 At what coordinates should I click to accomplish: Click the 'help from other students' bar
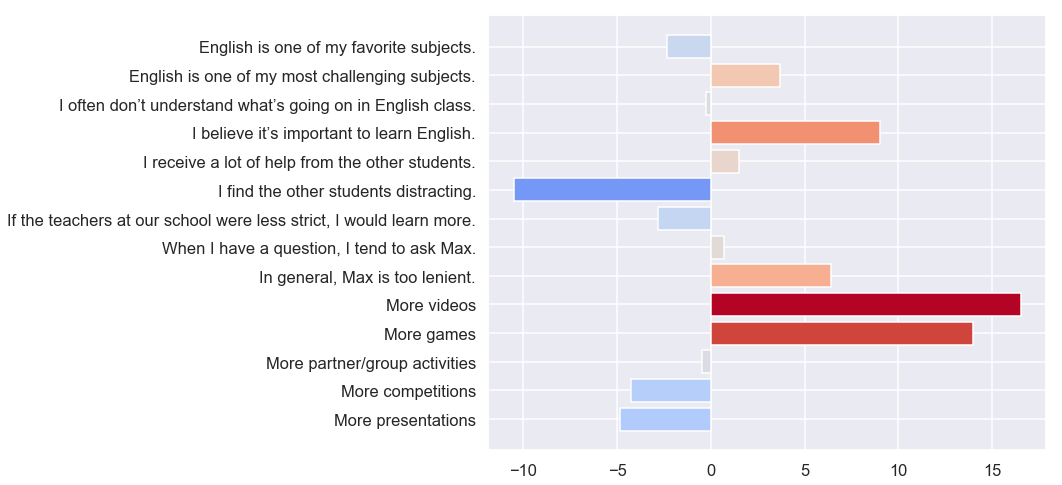tap(725, 161)
